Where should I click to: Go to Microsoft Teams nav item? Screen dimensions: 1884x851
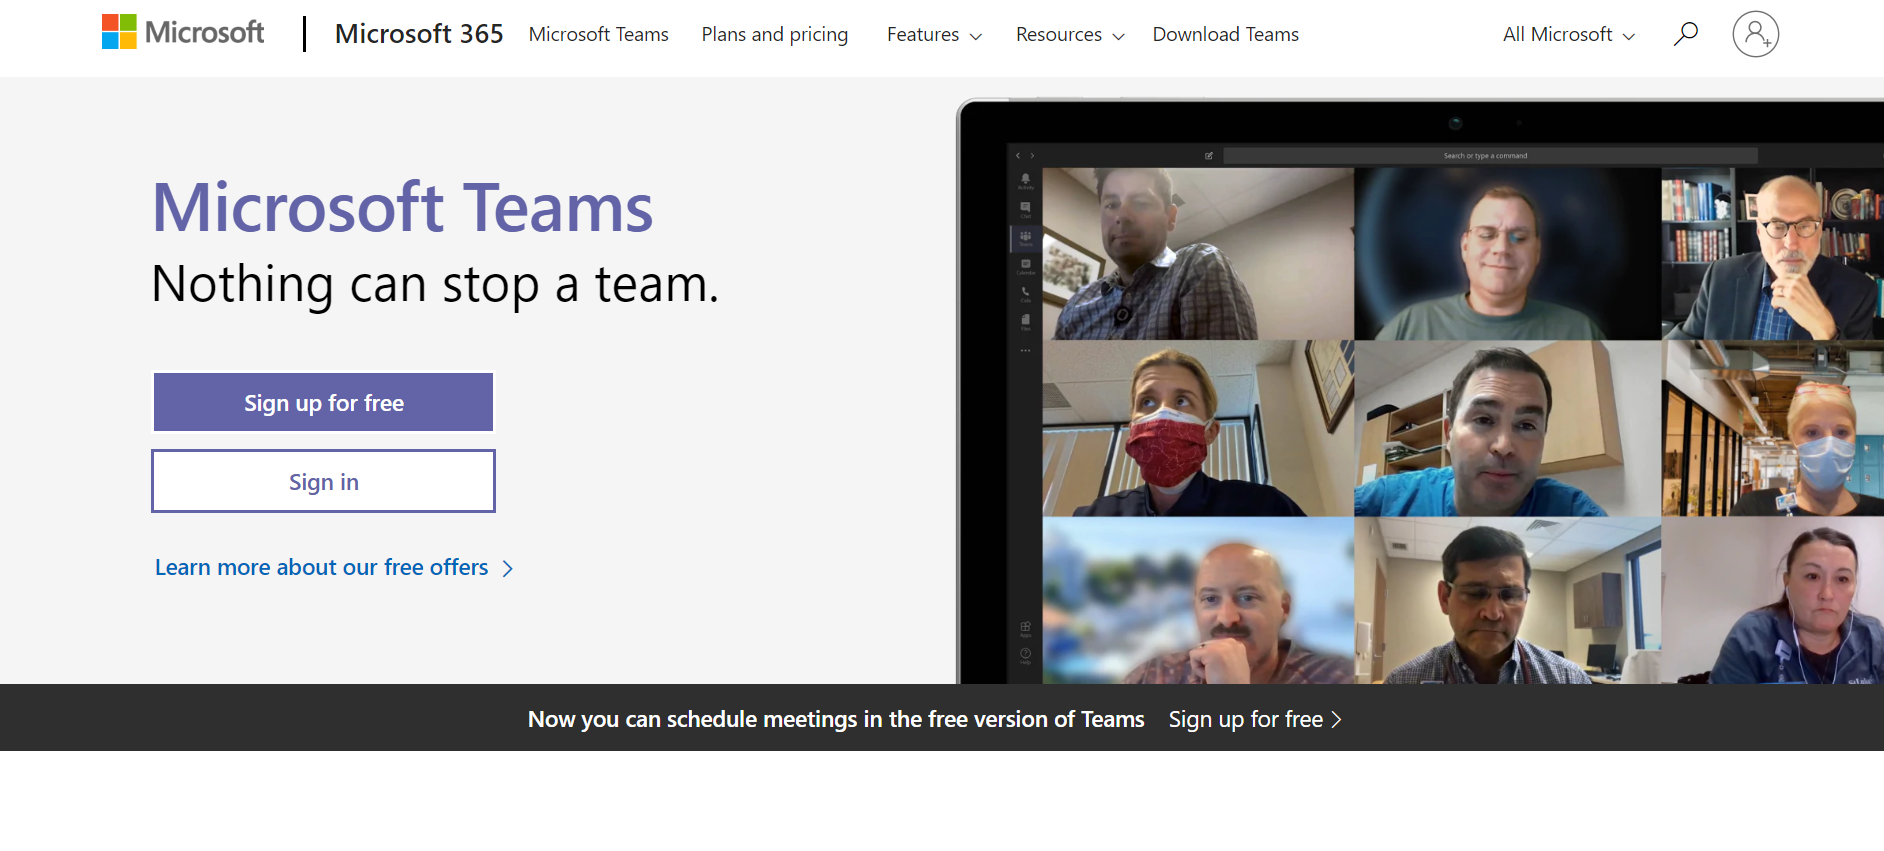pyautogui.click(x=598, y=34)
